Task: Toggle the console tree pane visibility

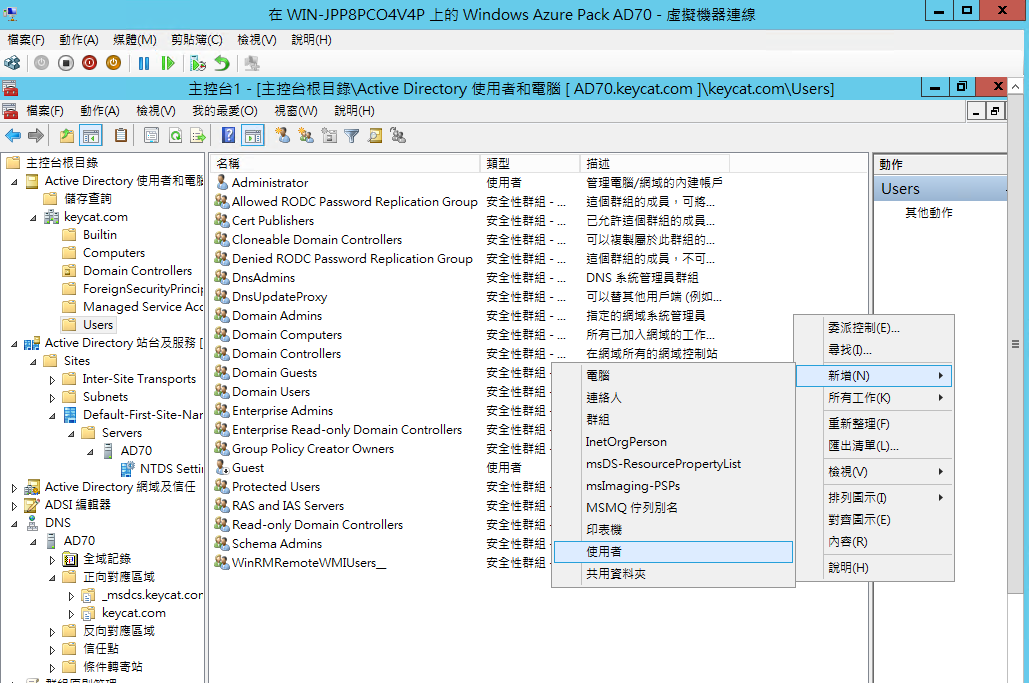Action: (x=91, y=136)
